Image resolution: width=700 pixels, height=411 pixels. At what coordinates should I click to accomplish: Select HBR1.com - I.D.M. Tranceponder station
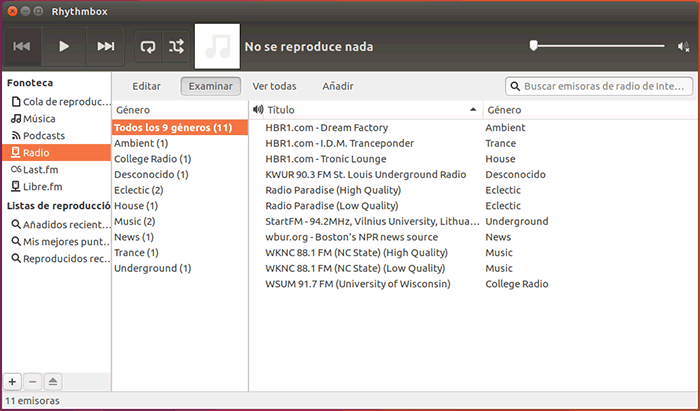473,143
